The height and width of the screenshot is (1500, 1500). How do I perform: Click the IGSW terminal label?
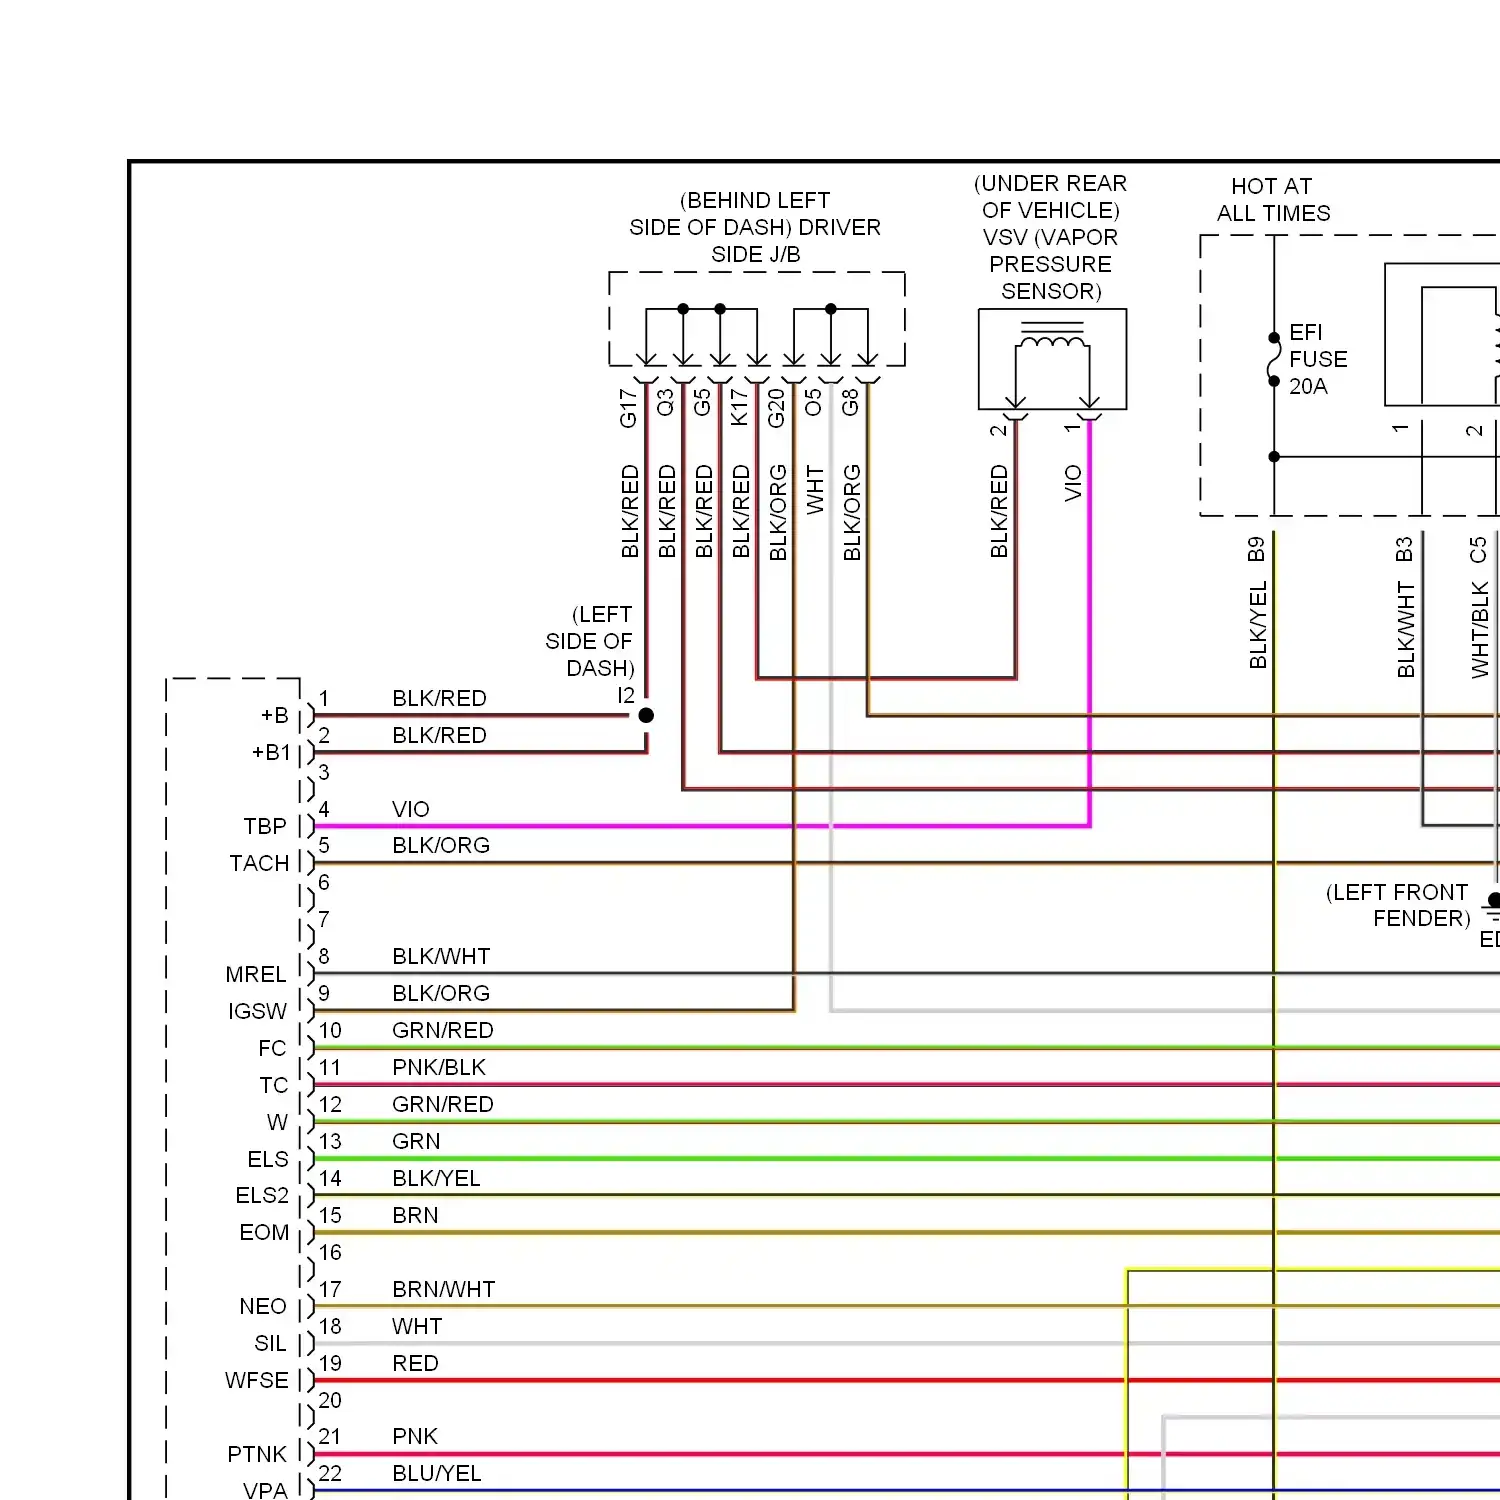point(257,1011)
